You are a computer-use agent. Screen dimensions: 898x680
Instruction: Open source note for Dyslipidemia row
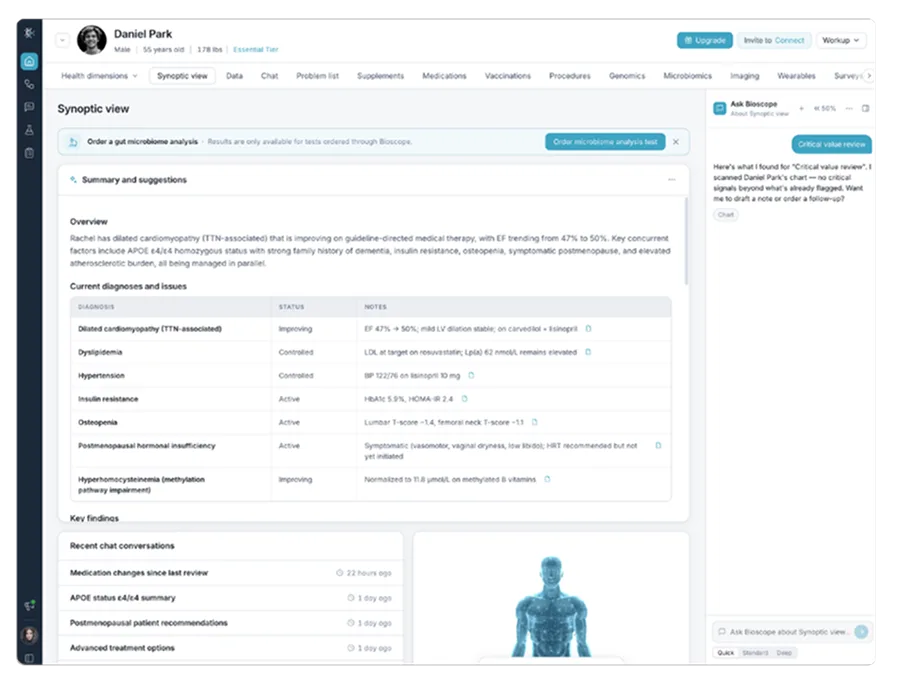tap(588, 352)
